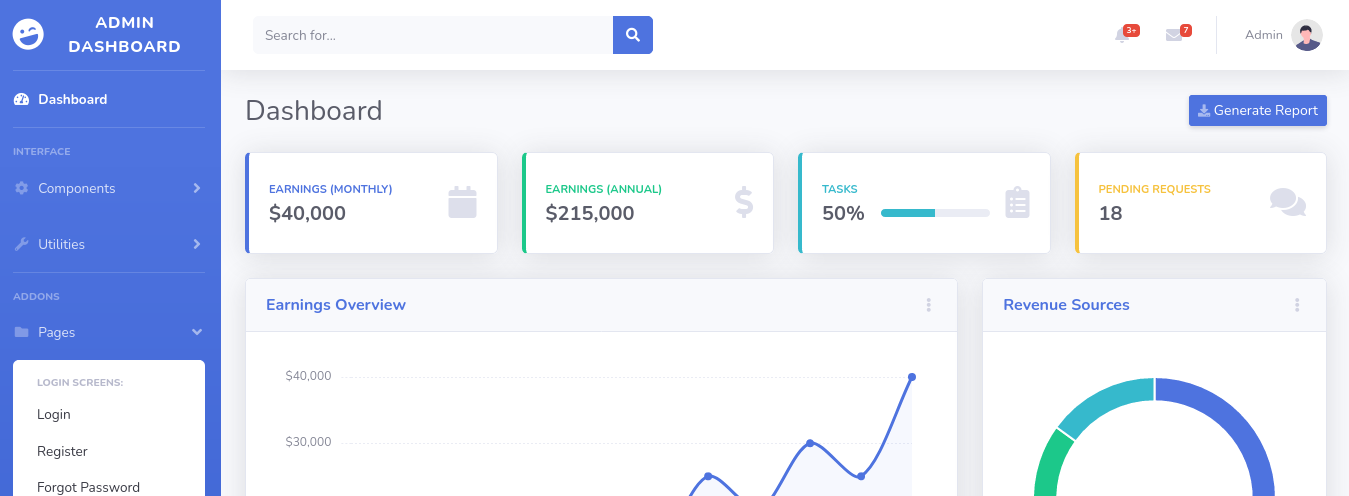This screenshot has height=496, width=1349.
Task: Click the Tasks progress bar
Action: (934, 213)
